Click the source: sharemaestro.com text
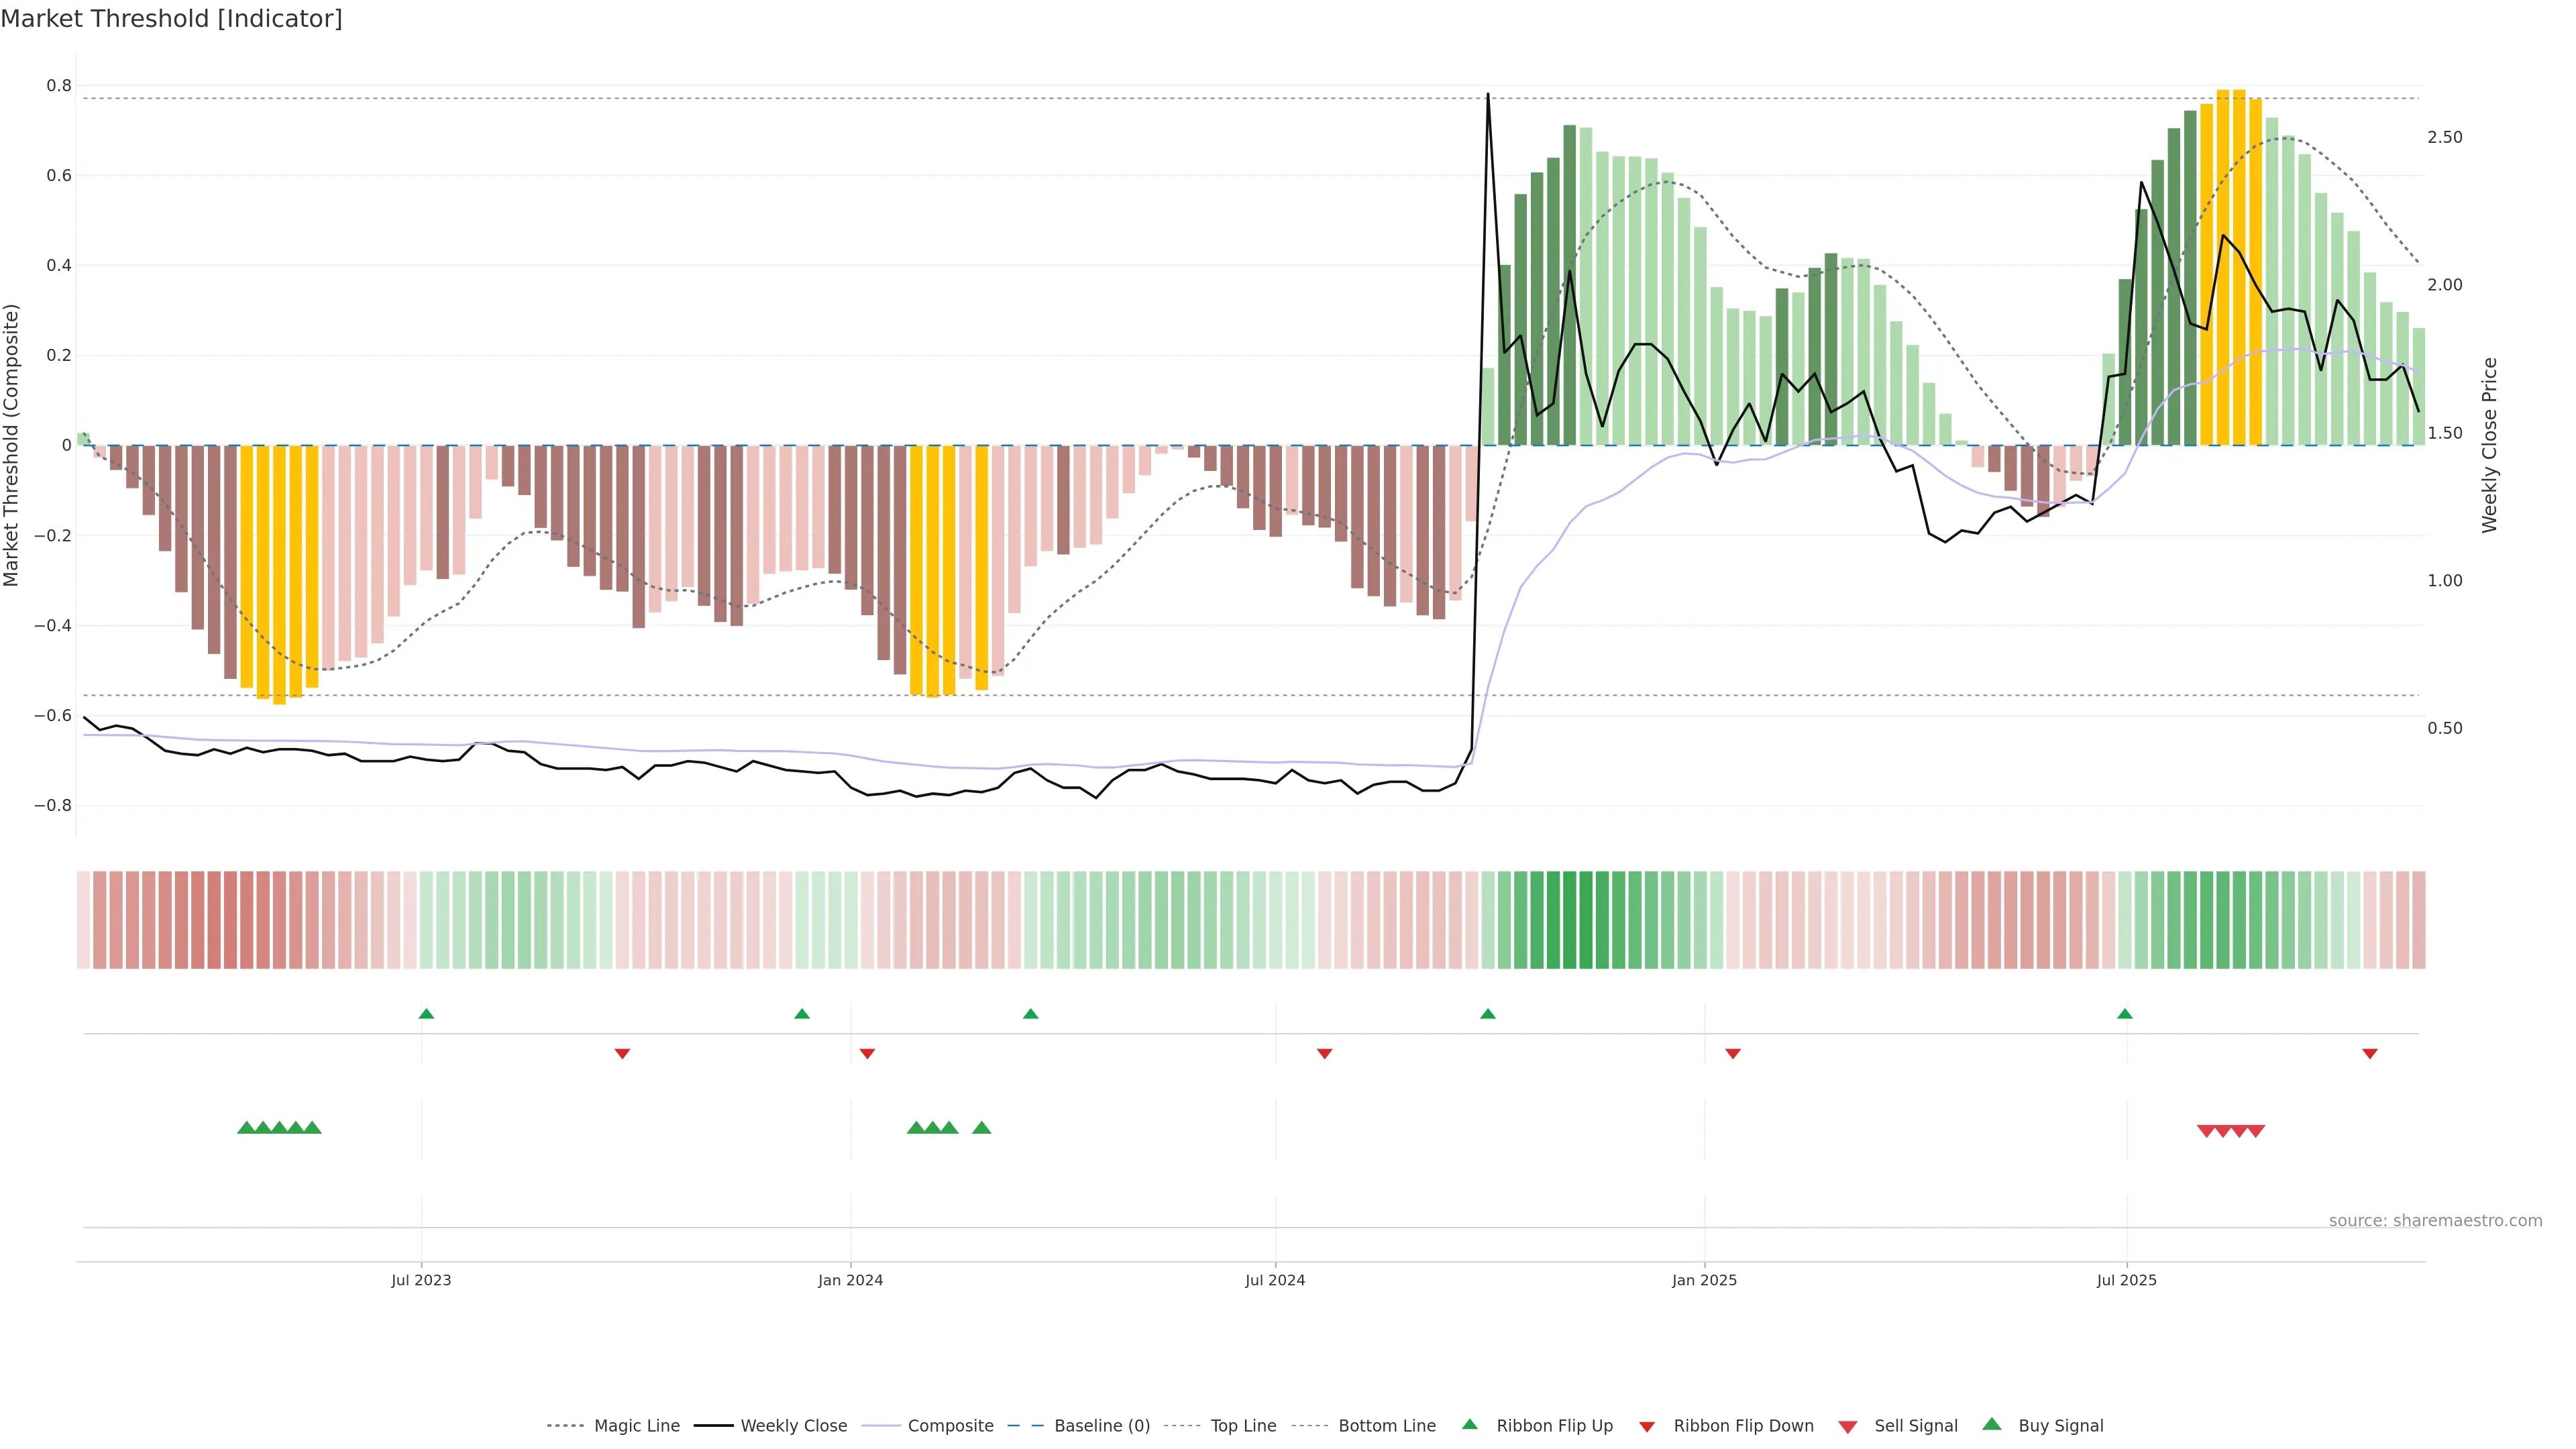This screenshot has height=1449, width=2576. [x=2435, y=1220]
